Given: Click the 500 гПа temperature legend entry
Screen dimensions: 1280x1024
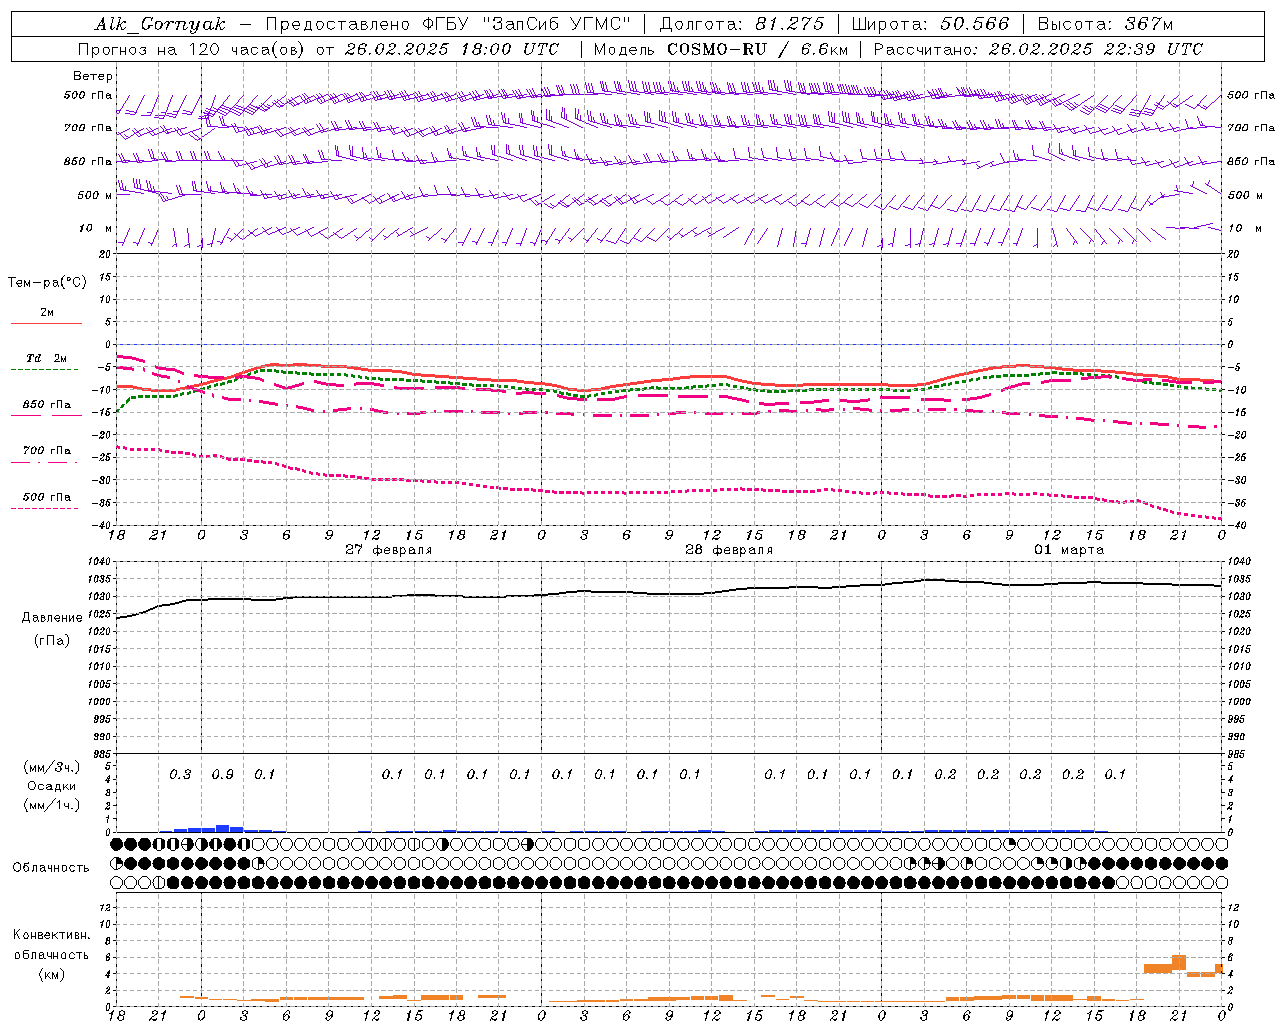Looking at the screenshot, I should pos(47,497).
